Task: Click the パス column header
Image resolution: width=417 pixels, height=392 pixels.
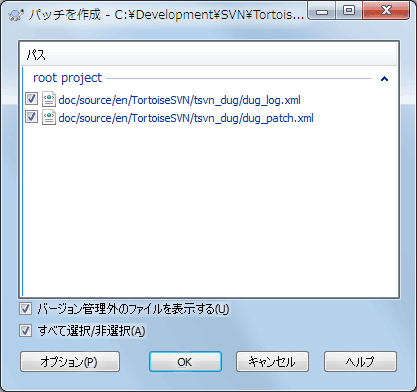Action: 209,54
